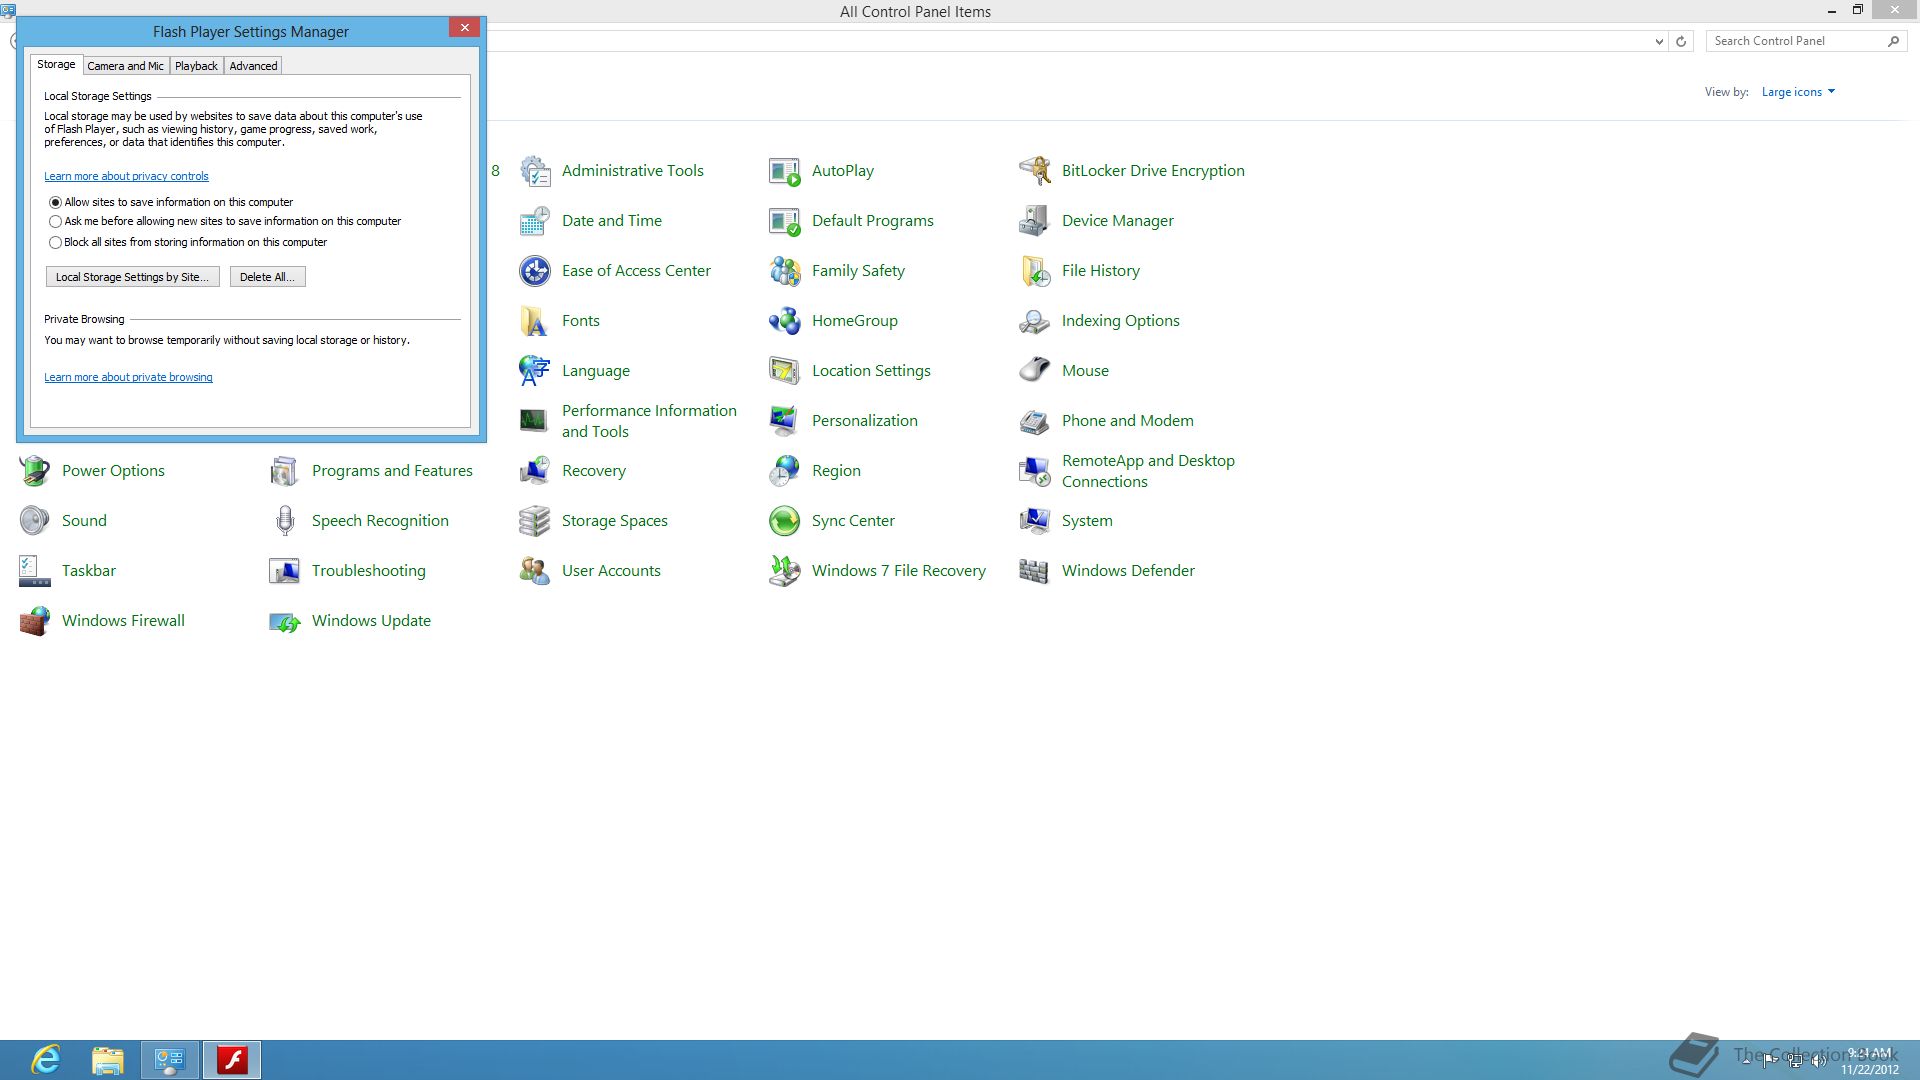The width and height of the screenshot is (1920, 1080).
Task: Click Local Storage Settings by Site button
Action: pyautogui.click(x=132, y=277)
